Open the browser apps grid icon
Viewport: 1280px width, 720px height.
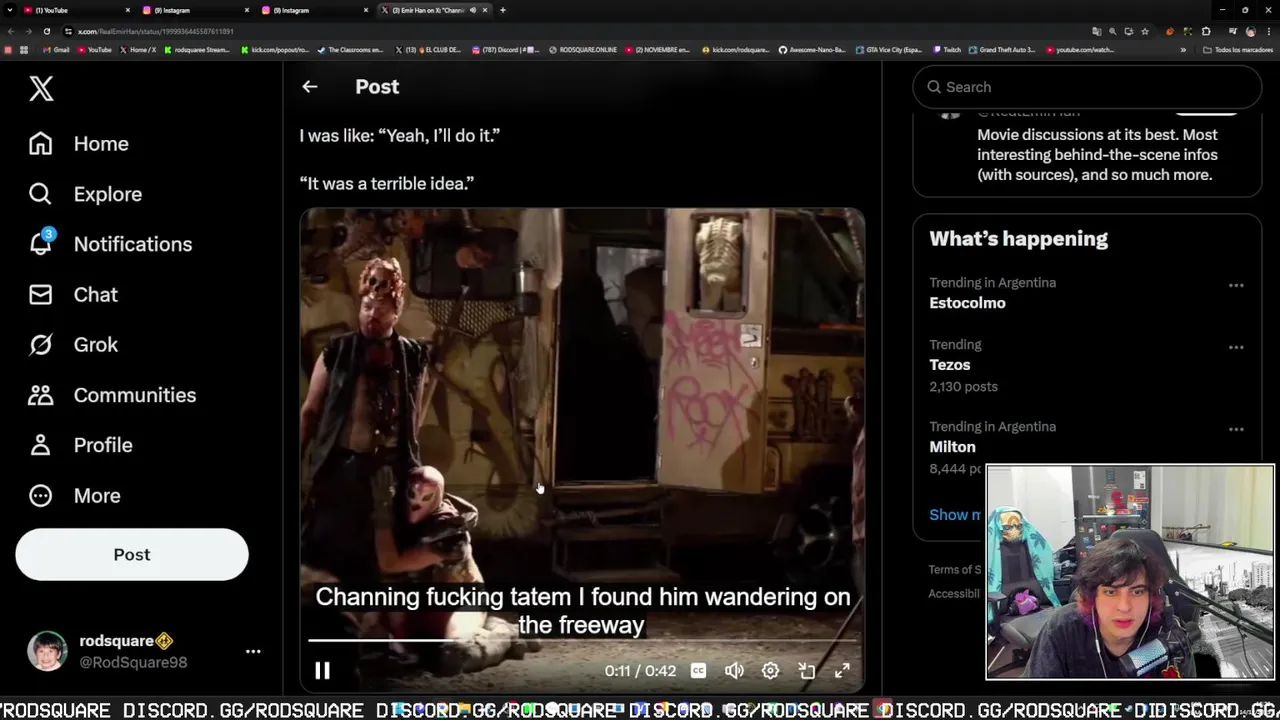23,50
